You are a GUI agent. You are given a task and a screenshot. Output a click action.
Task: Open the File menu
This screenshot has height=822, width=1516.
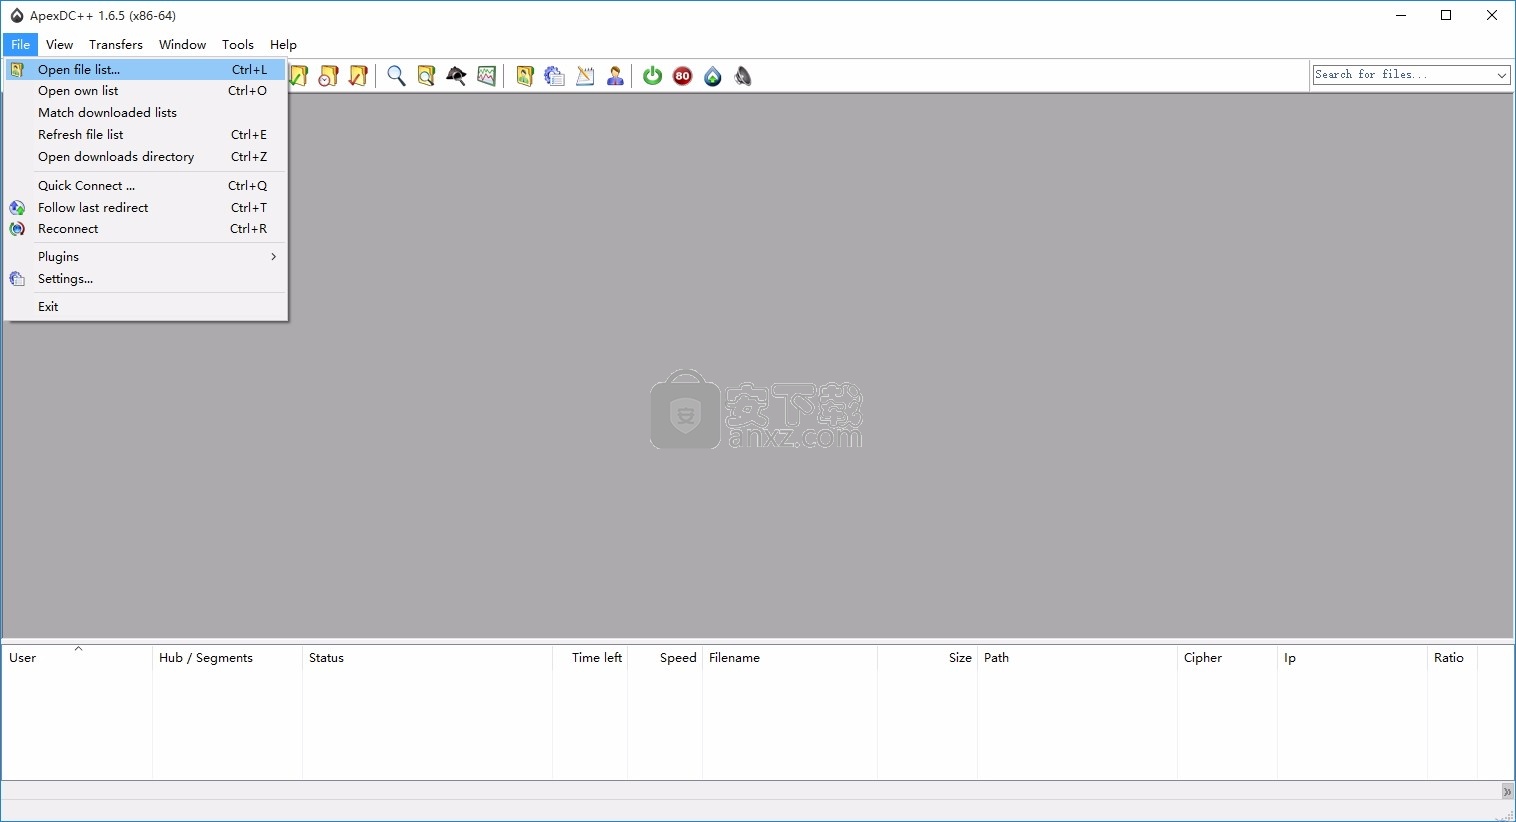20,44
